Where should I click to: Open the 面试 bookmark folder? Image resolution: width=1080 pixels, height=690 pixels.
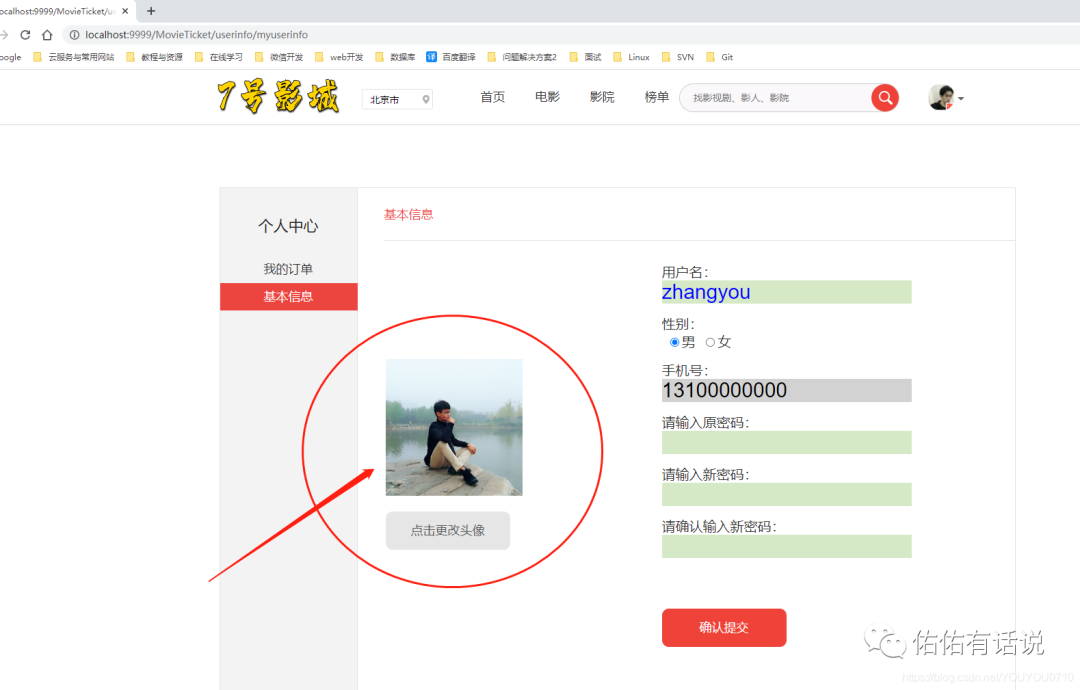[585, 57]
